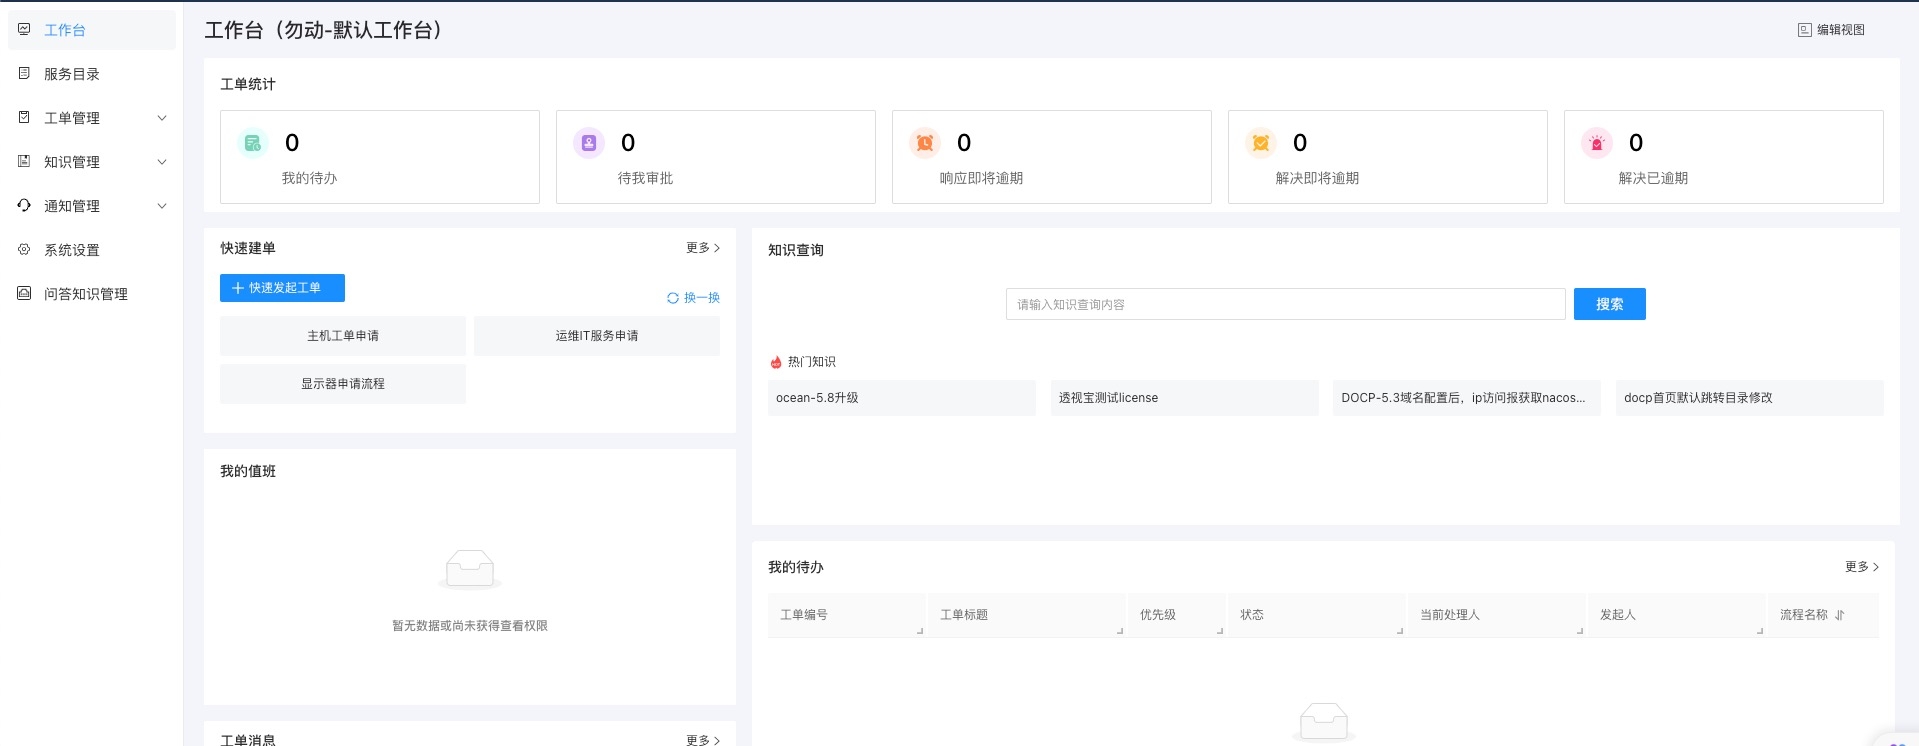Click the 快速发起工单 button
This screenshot has height=746, width=1919.
point(282,288)
